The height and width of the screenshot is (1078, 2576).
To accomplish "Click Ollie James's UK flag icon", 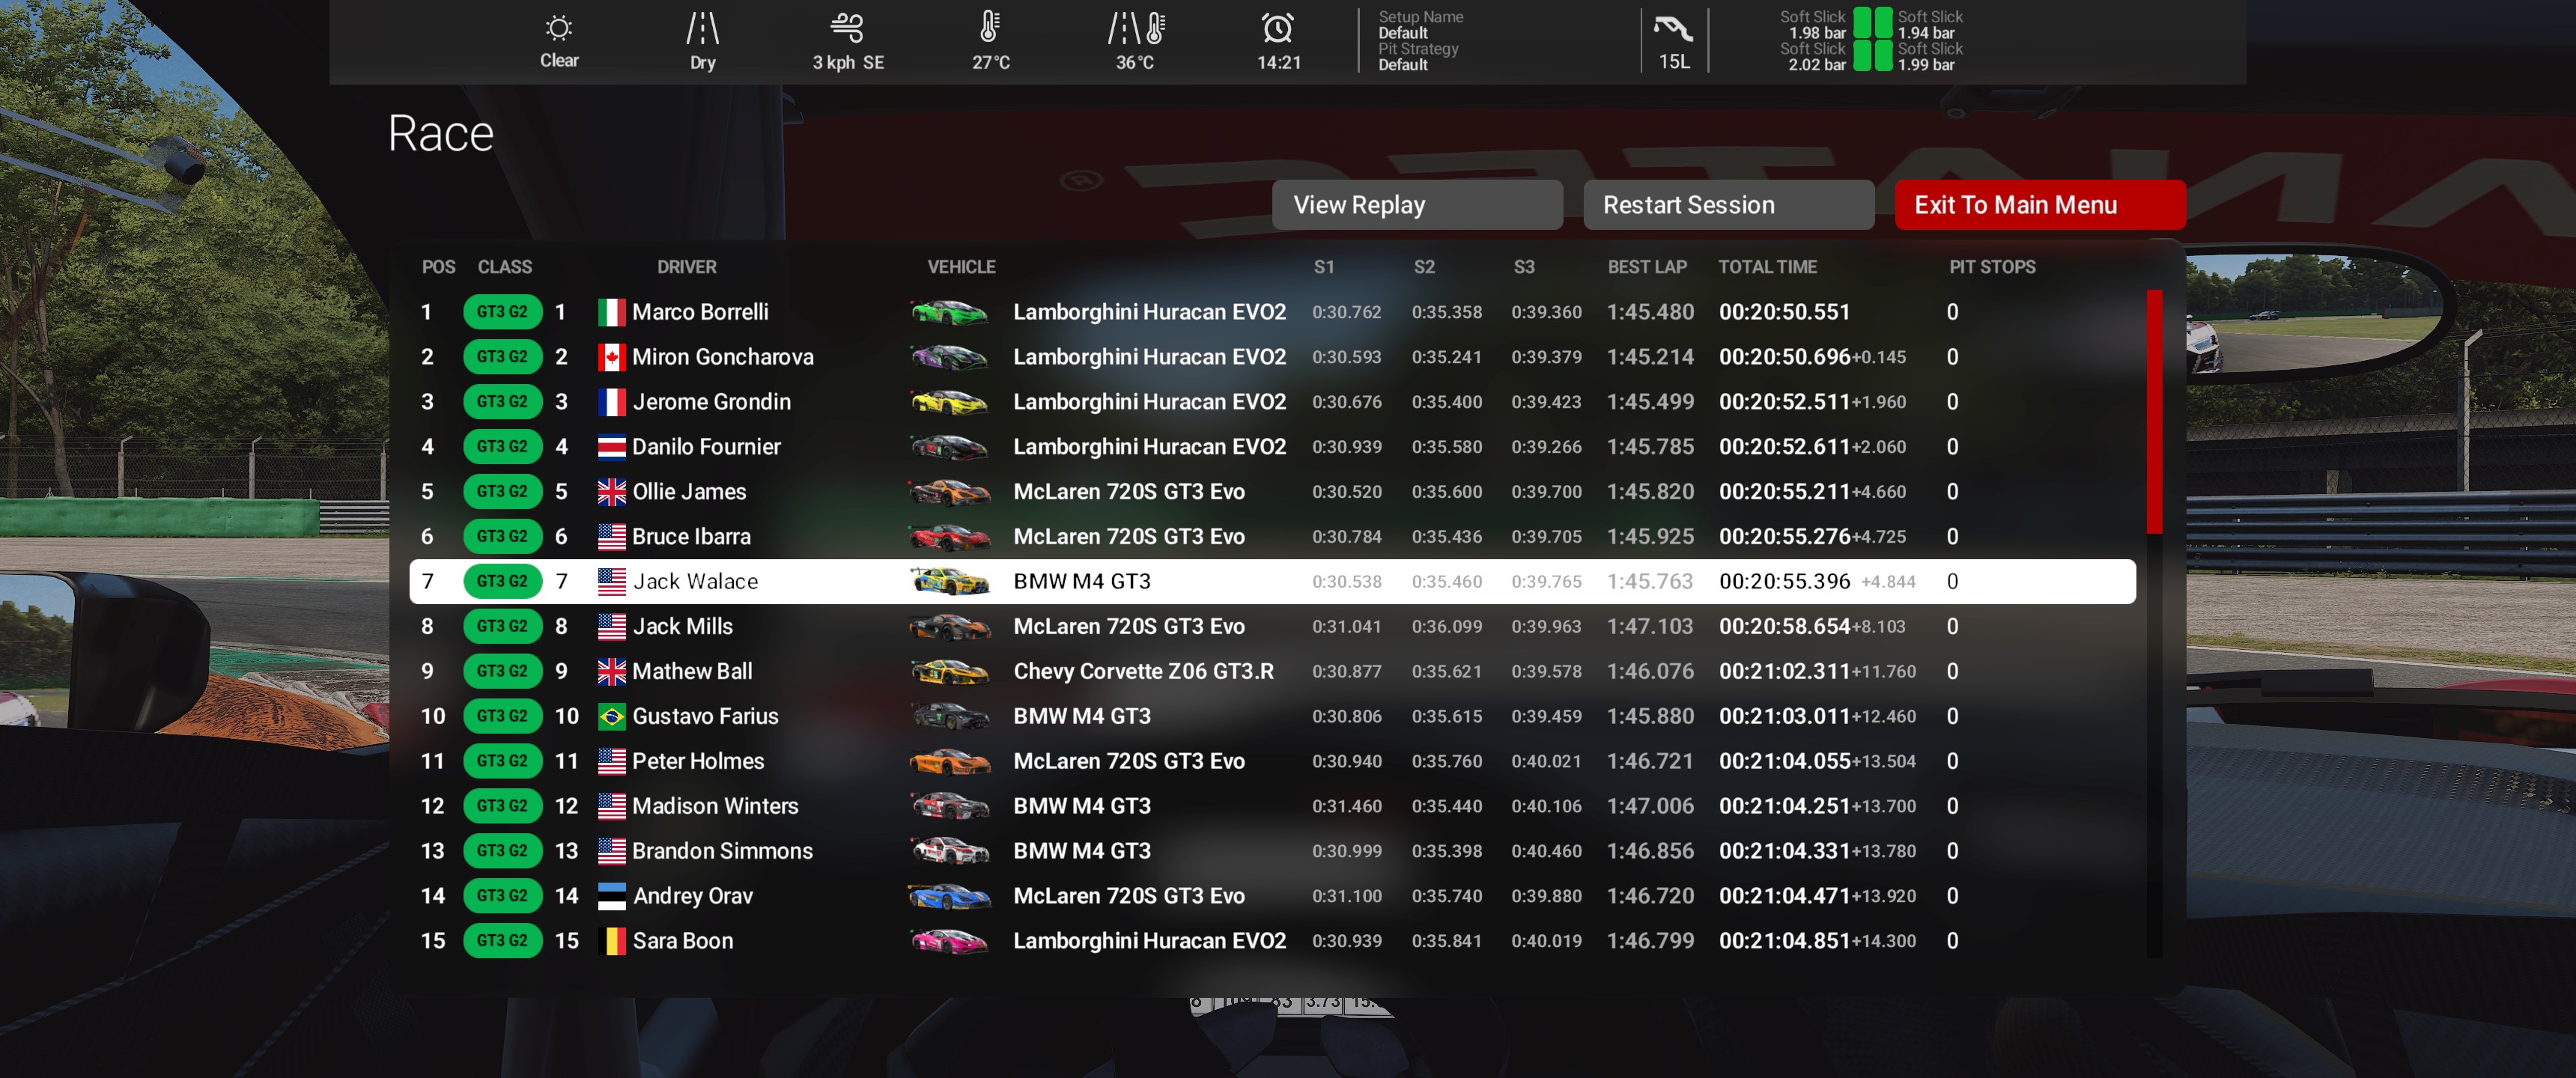I will 611,492.
